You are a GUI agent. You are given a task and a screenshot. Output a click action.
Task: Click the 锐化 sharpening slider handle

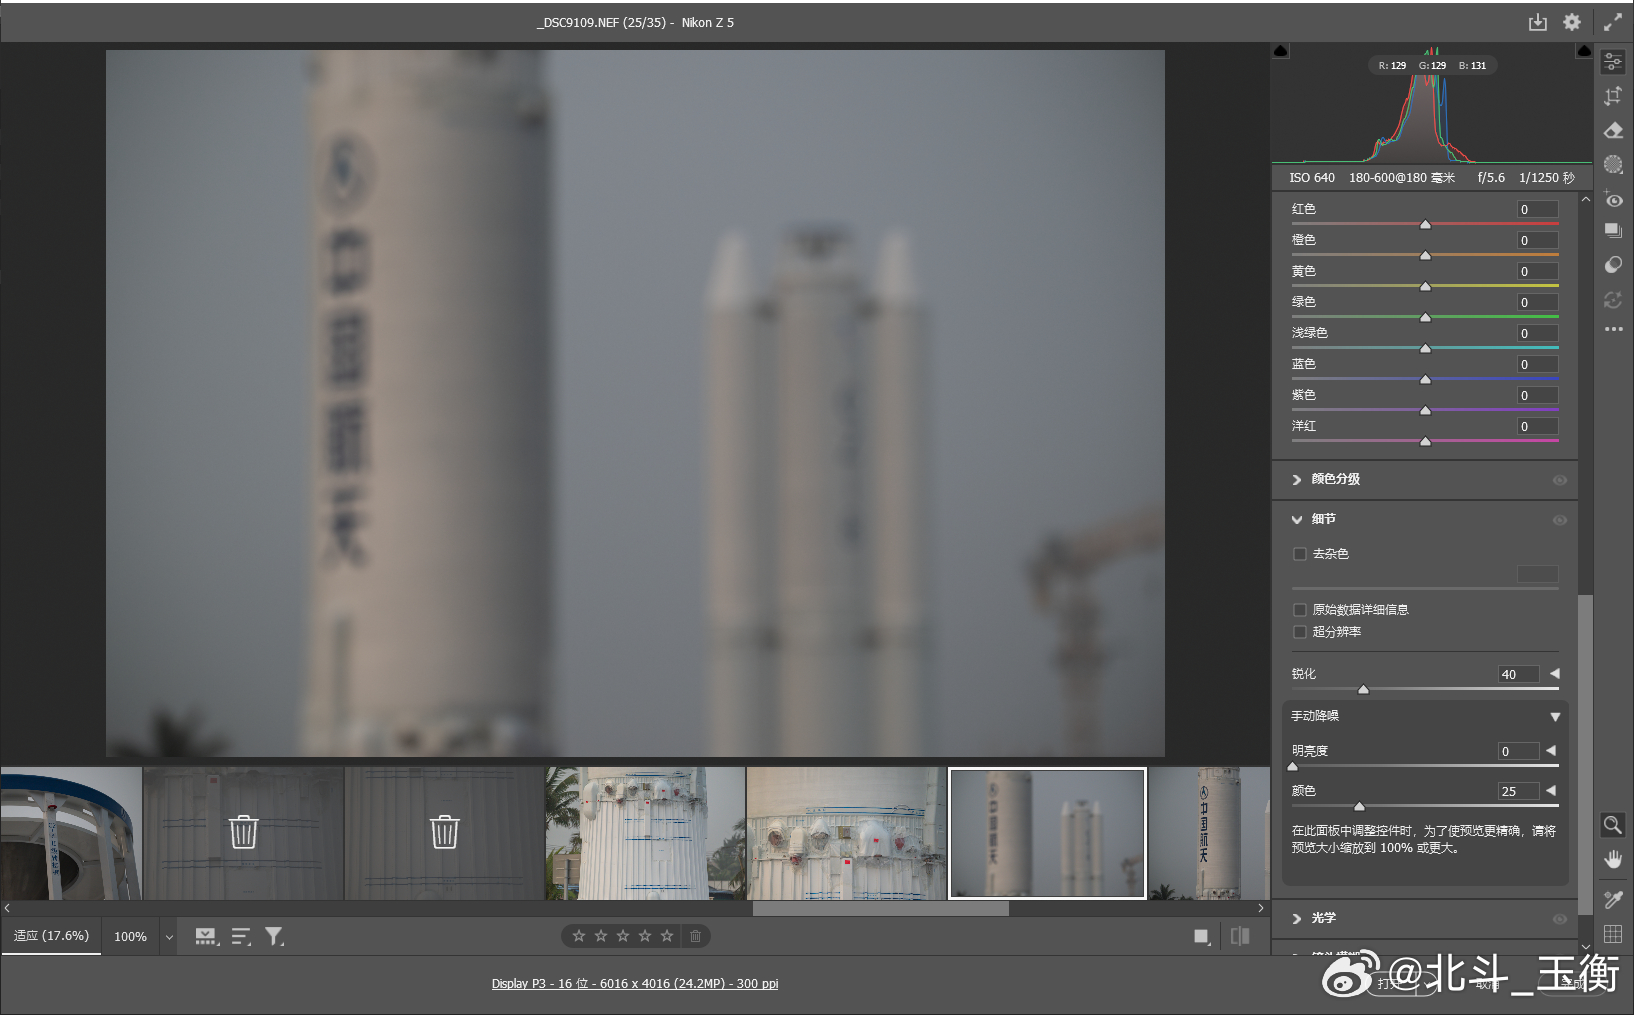point(1363,689)
